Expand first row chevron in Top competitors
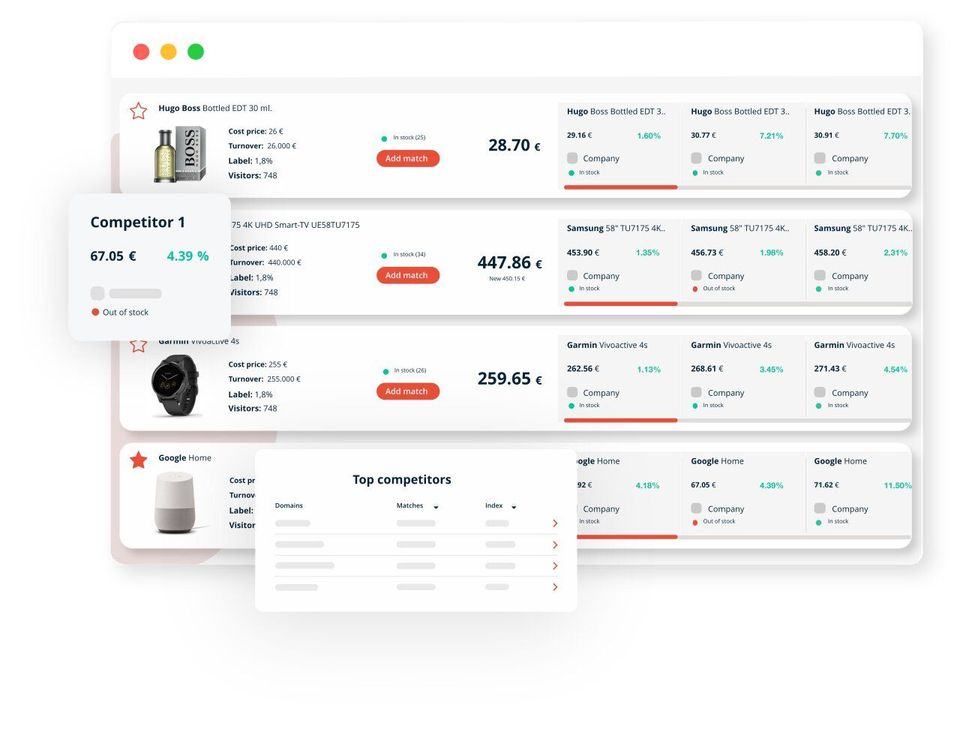The image size is (960, 740). (555, 523)
